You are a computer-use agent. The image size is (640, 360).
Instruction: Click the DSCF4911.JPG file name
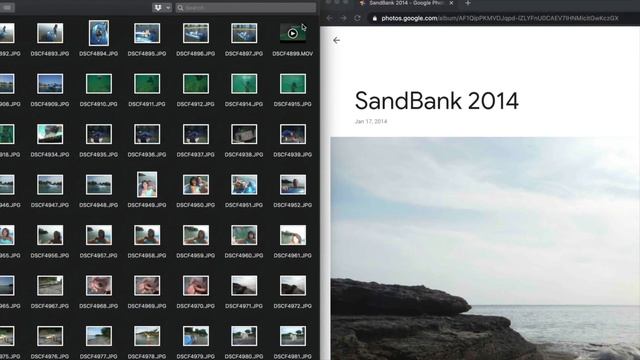coord(147,104)
